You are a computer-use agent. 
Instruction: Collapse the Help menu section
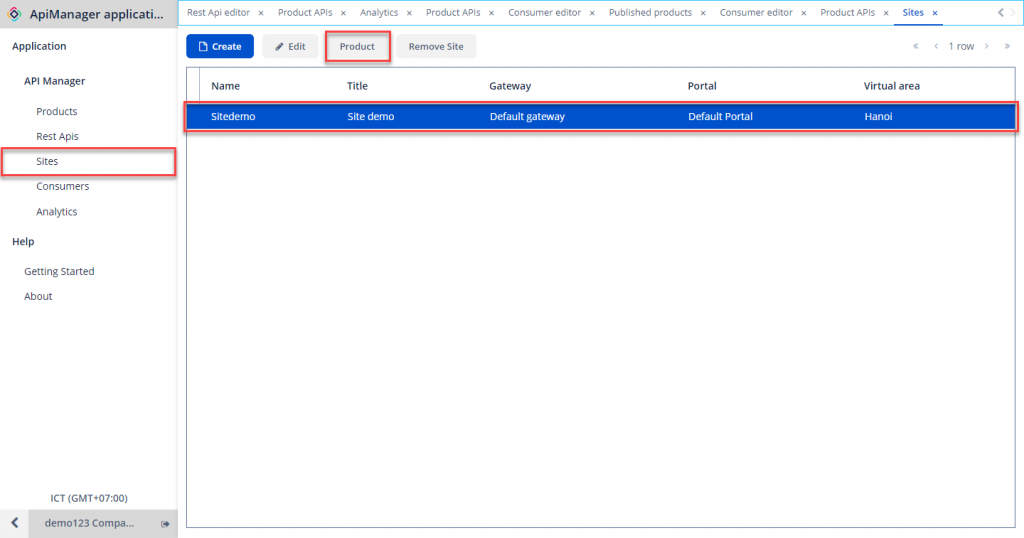click(x=23, y=241)
